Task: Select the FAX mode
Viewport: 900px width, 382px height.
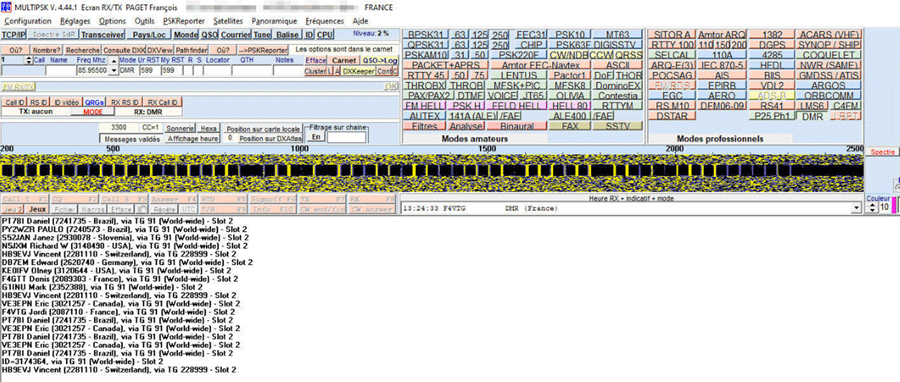Action: (x=570, y=126)
